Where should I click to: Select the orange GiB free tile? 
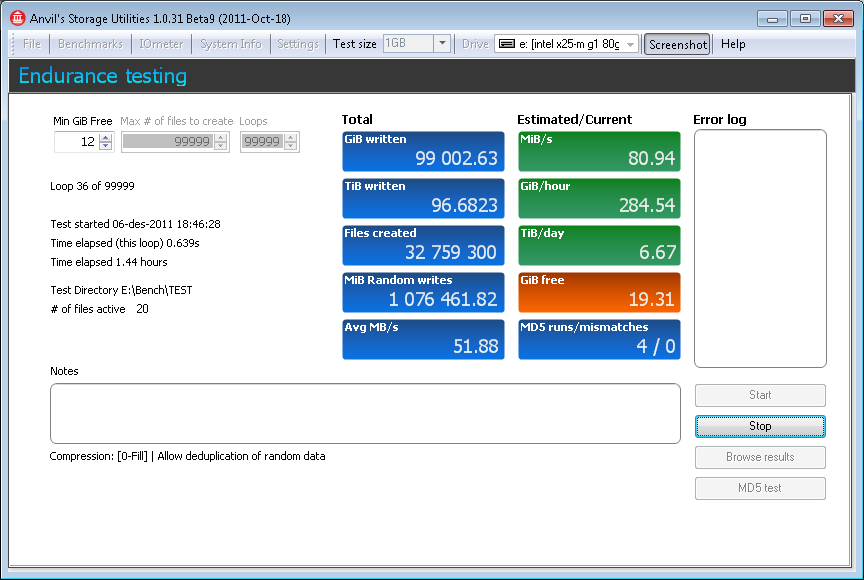pos(599,292)
